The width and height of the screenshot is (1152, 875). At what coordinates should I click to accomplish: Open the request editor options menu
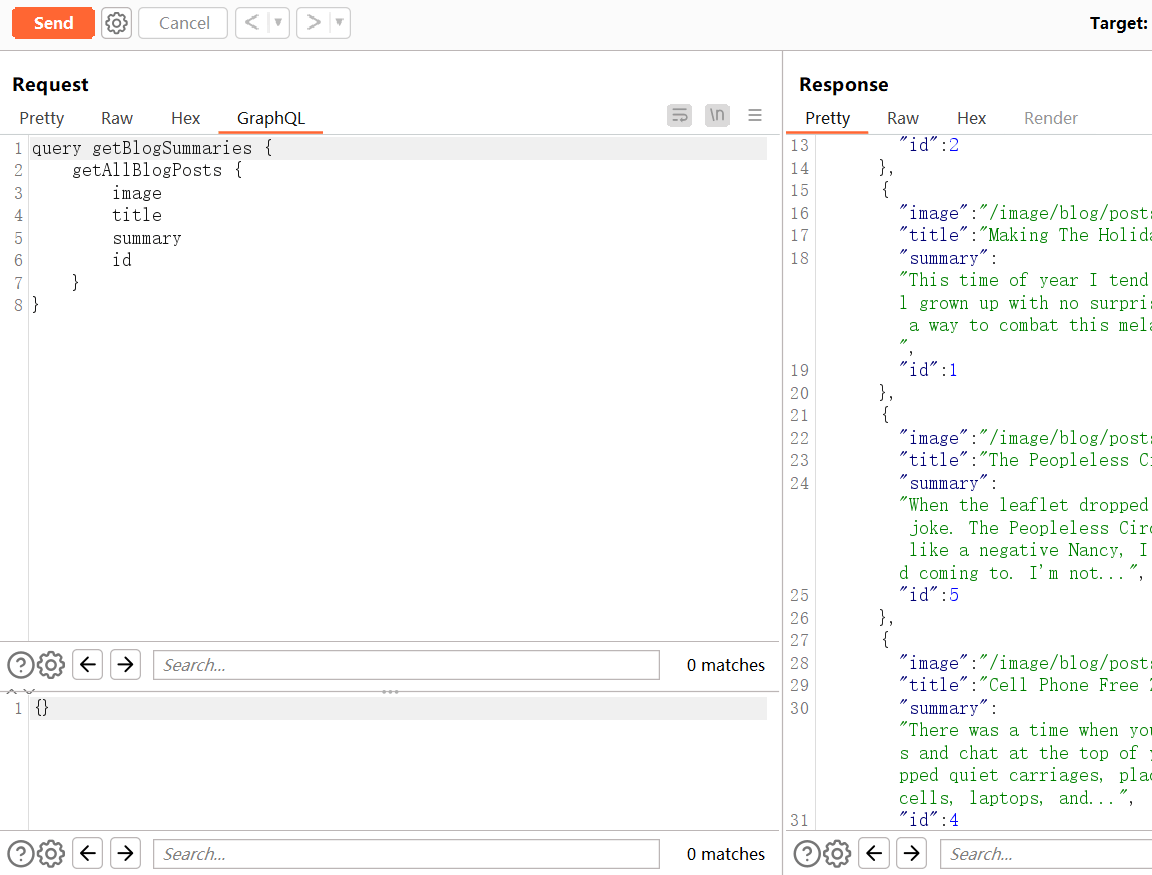pos(755,116)
